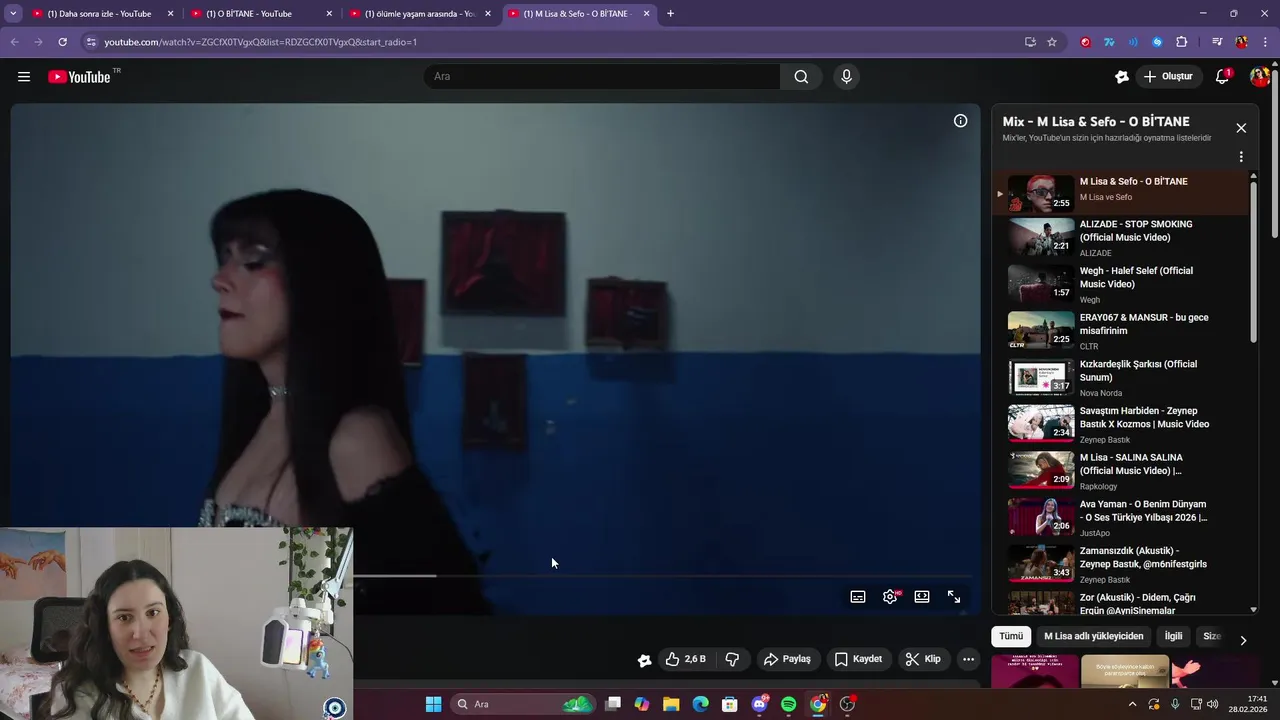1280x720 pixels.
Task: Click the address bar URL
Action: (260, 42)
